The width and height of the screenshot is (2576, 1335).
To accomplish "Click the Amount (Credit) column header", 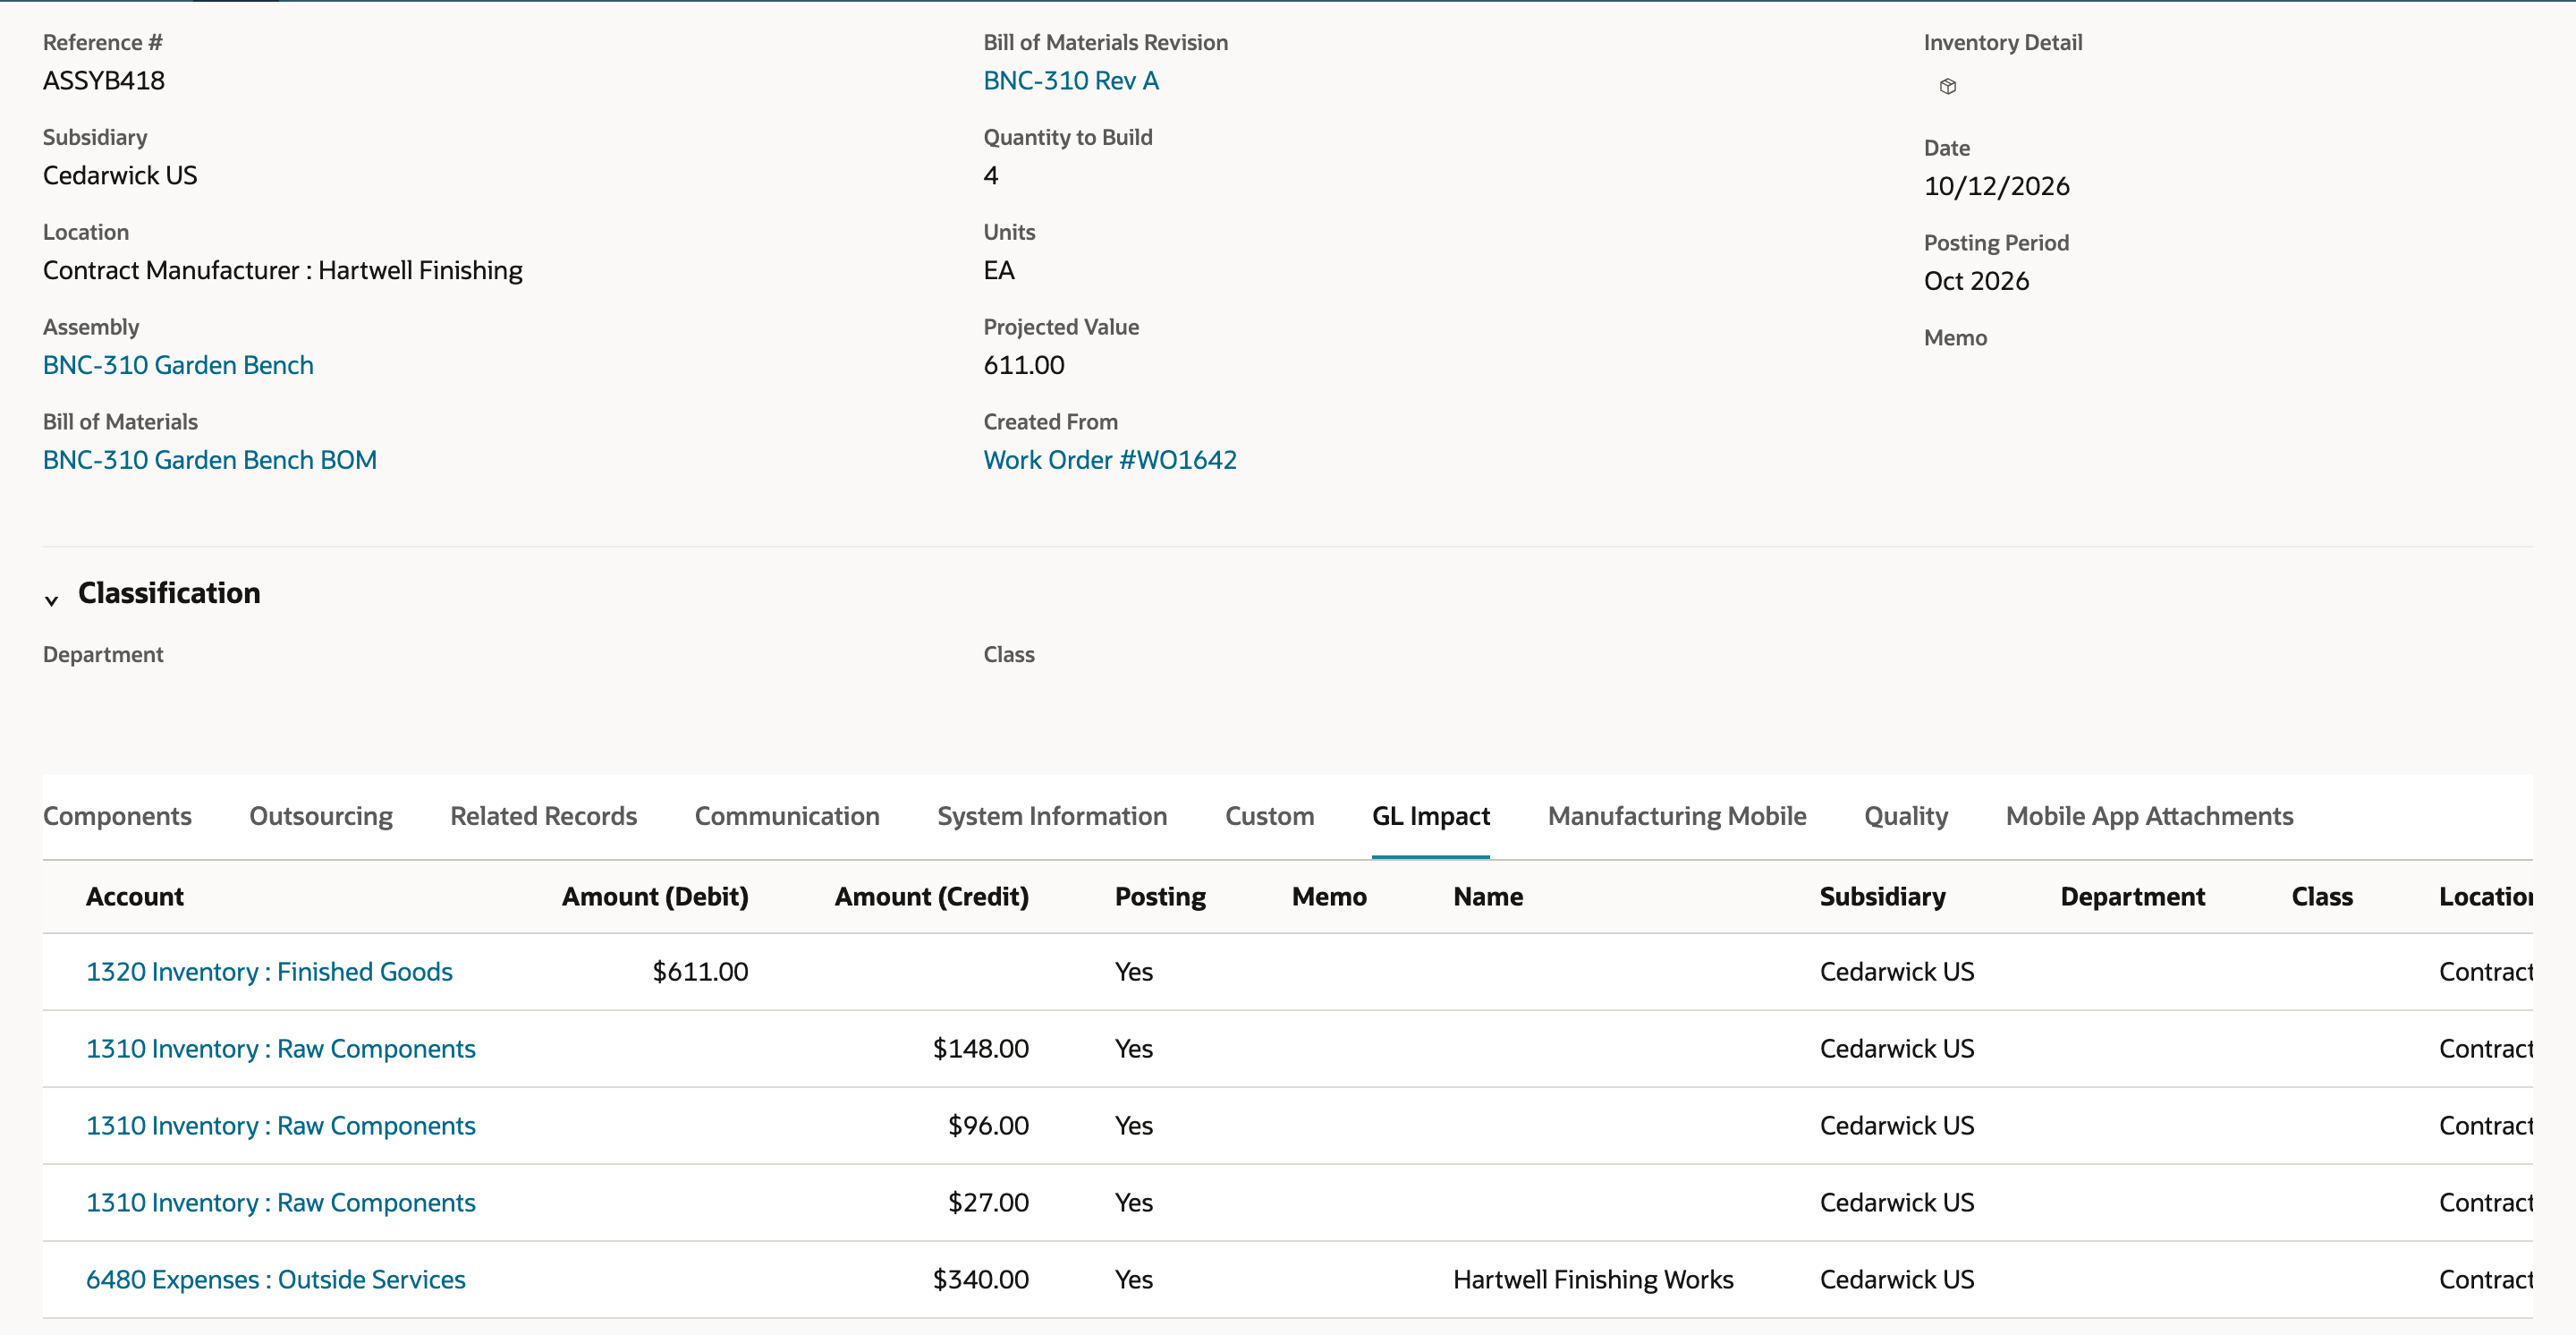I will click(x=931, y=896).
